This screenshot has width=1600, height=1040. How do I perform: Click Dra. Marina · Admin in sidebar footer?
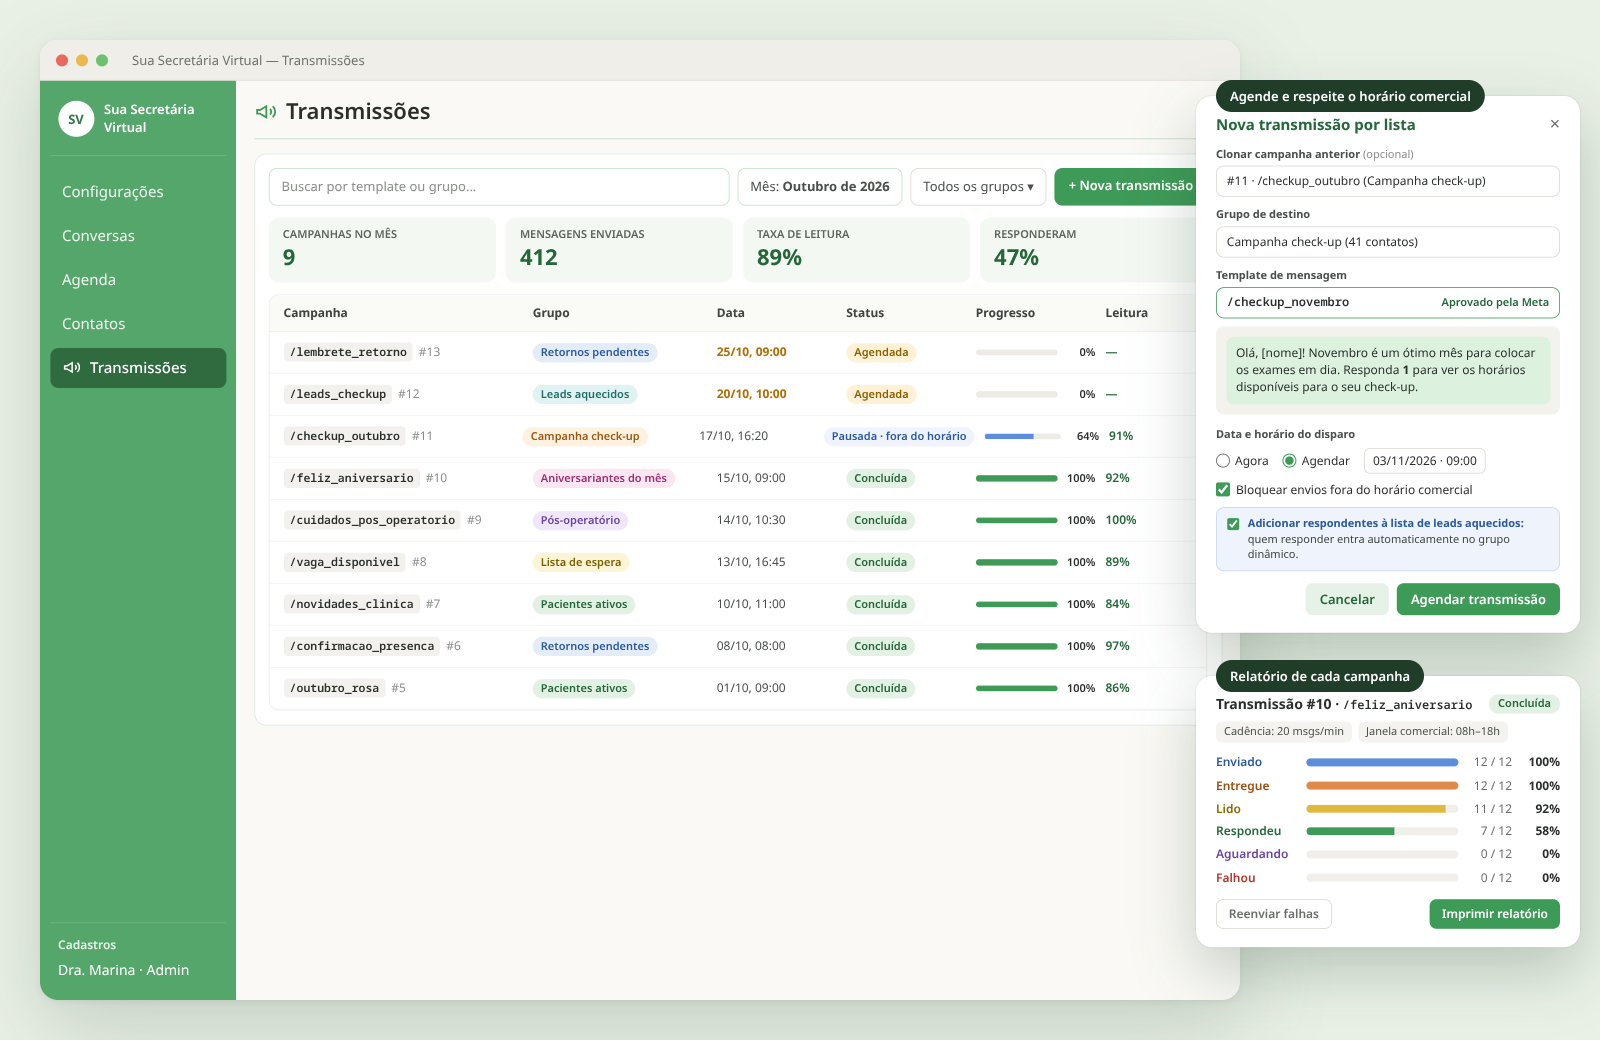pos(123,970)
